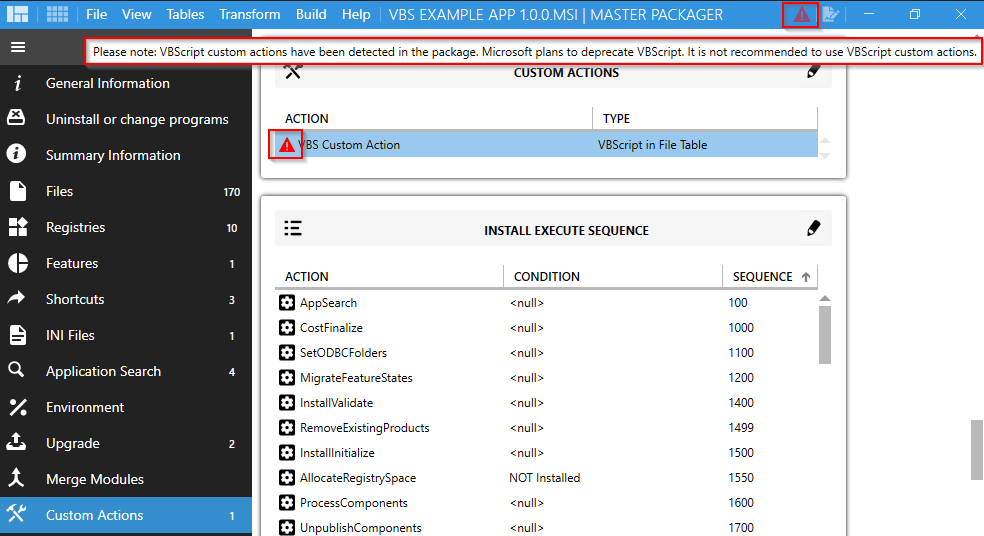Click the NOT Installed condition cell
The image size is (984, 536).
(x=545, y=478)
